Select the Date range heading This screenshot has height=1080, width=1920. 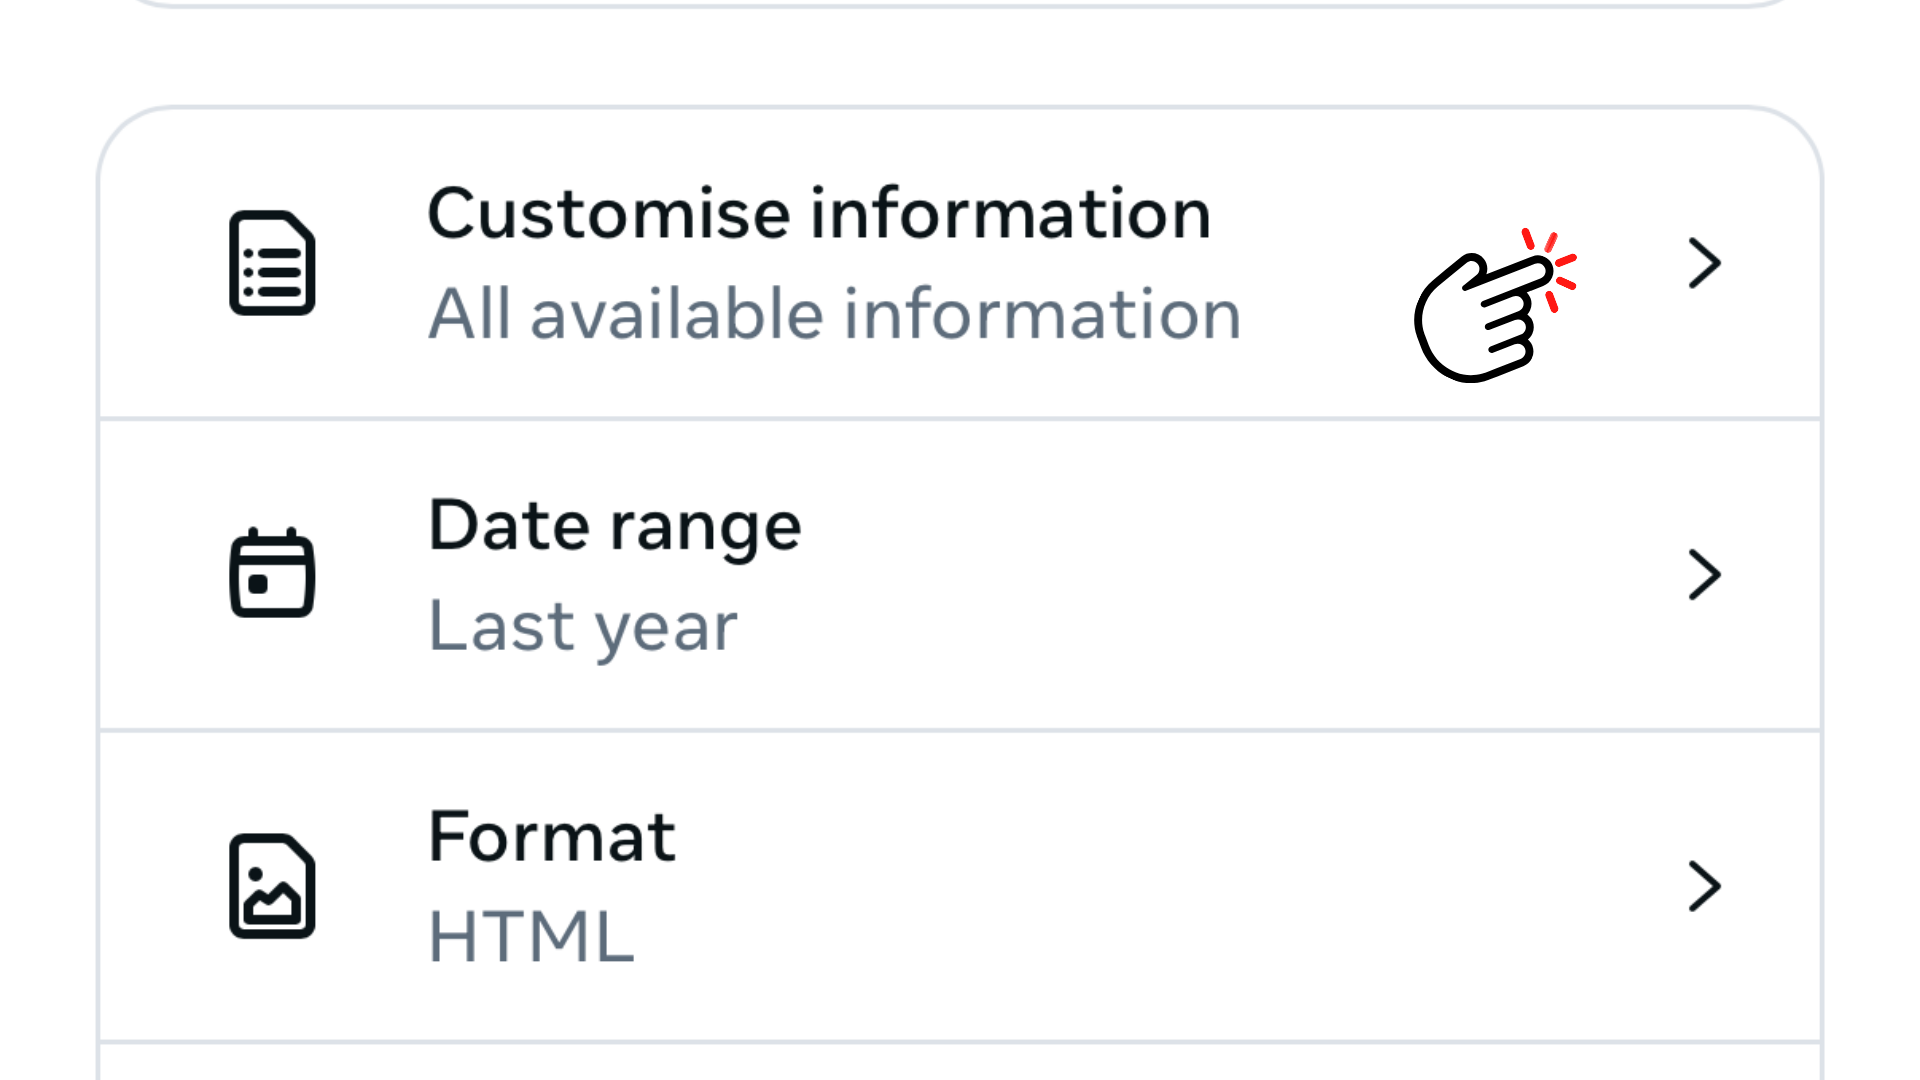(614, 526)
